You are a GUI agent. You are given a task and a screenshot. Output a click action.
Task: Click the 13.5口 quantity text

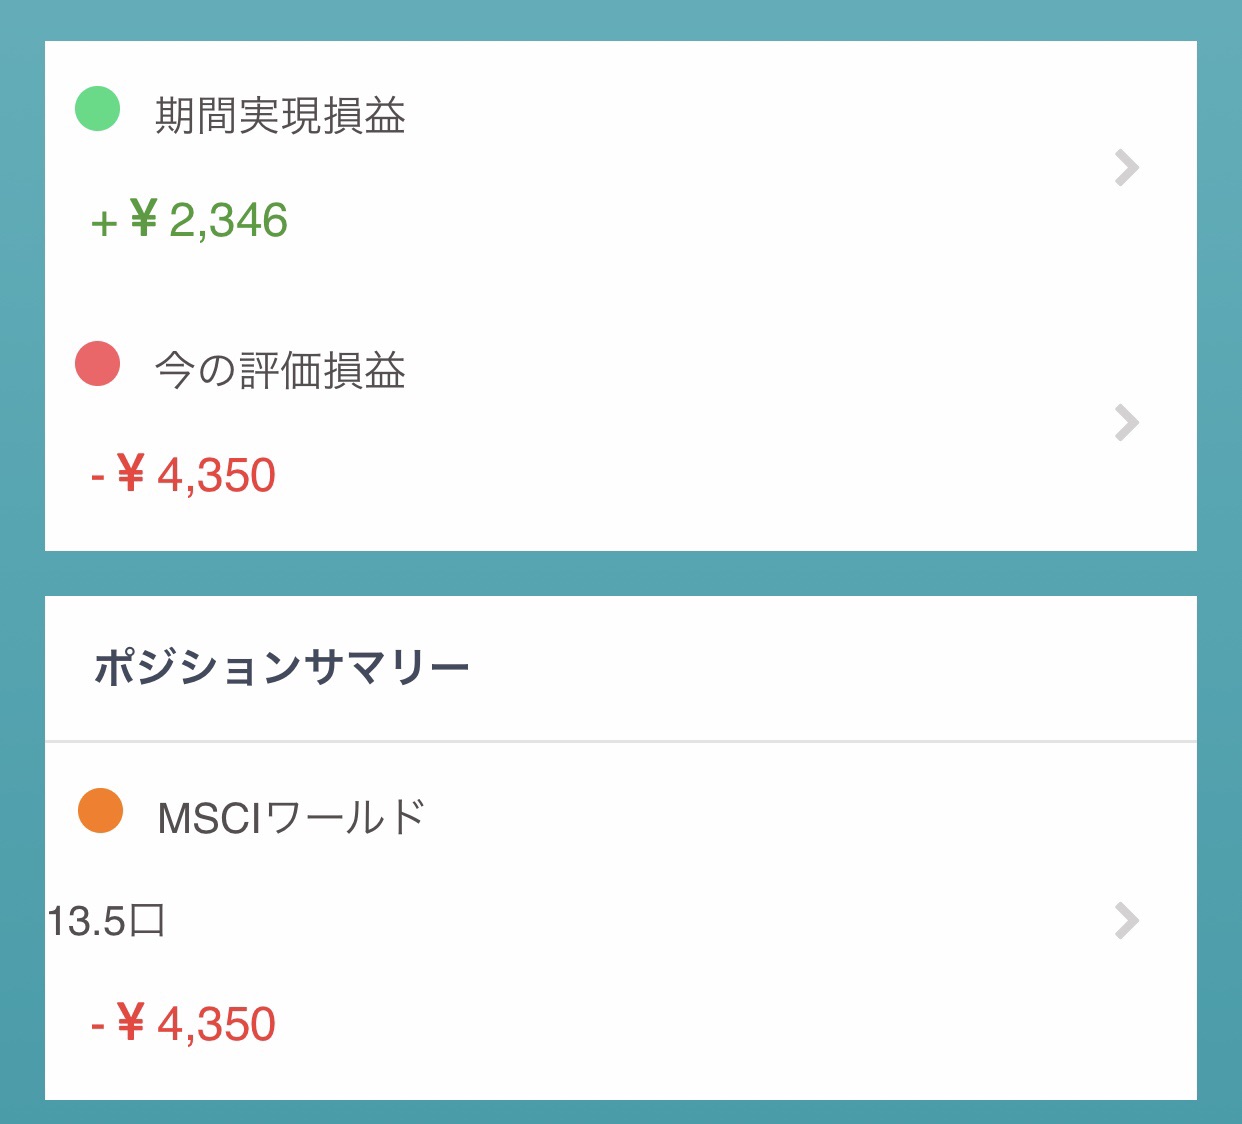106,921
